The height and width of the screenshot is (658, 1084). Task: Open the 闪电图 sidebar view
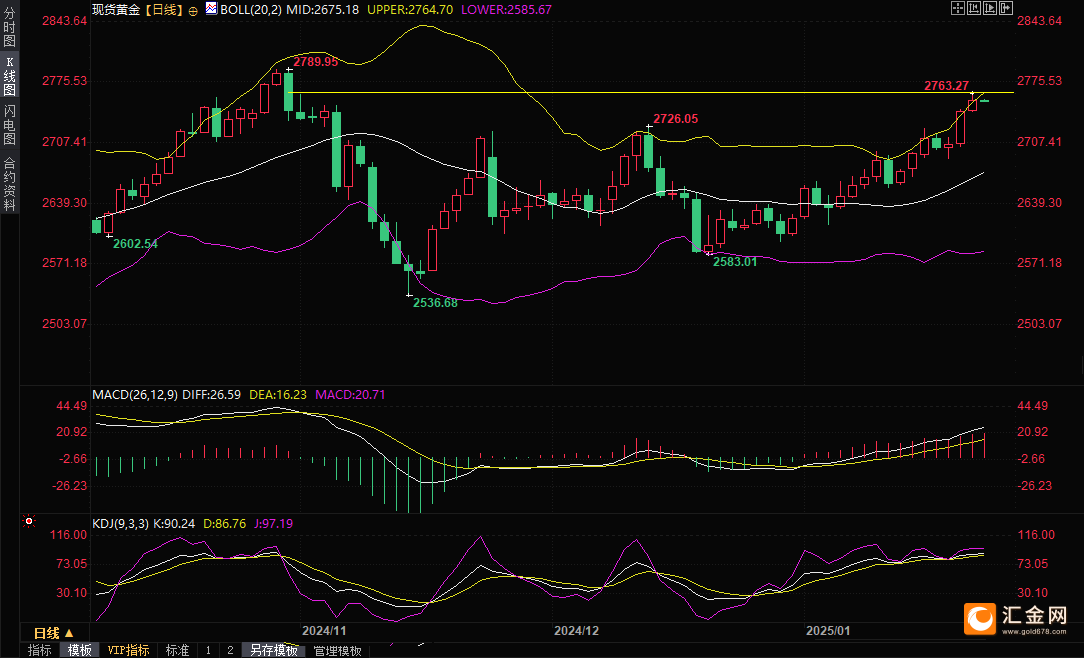coord(9,125)
